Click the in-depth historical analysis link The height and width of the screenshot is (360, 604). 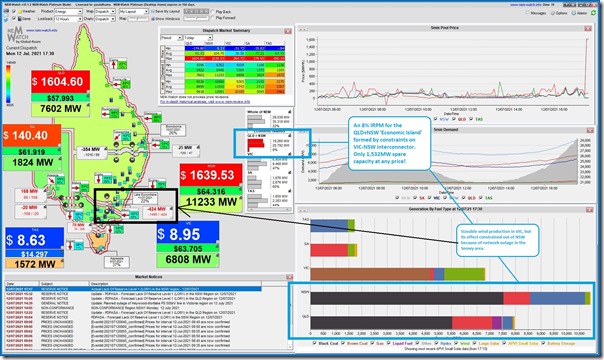coord(205,102)
